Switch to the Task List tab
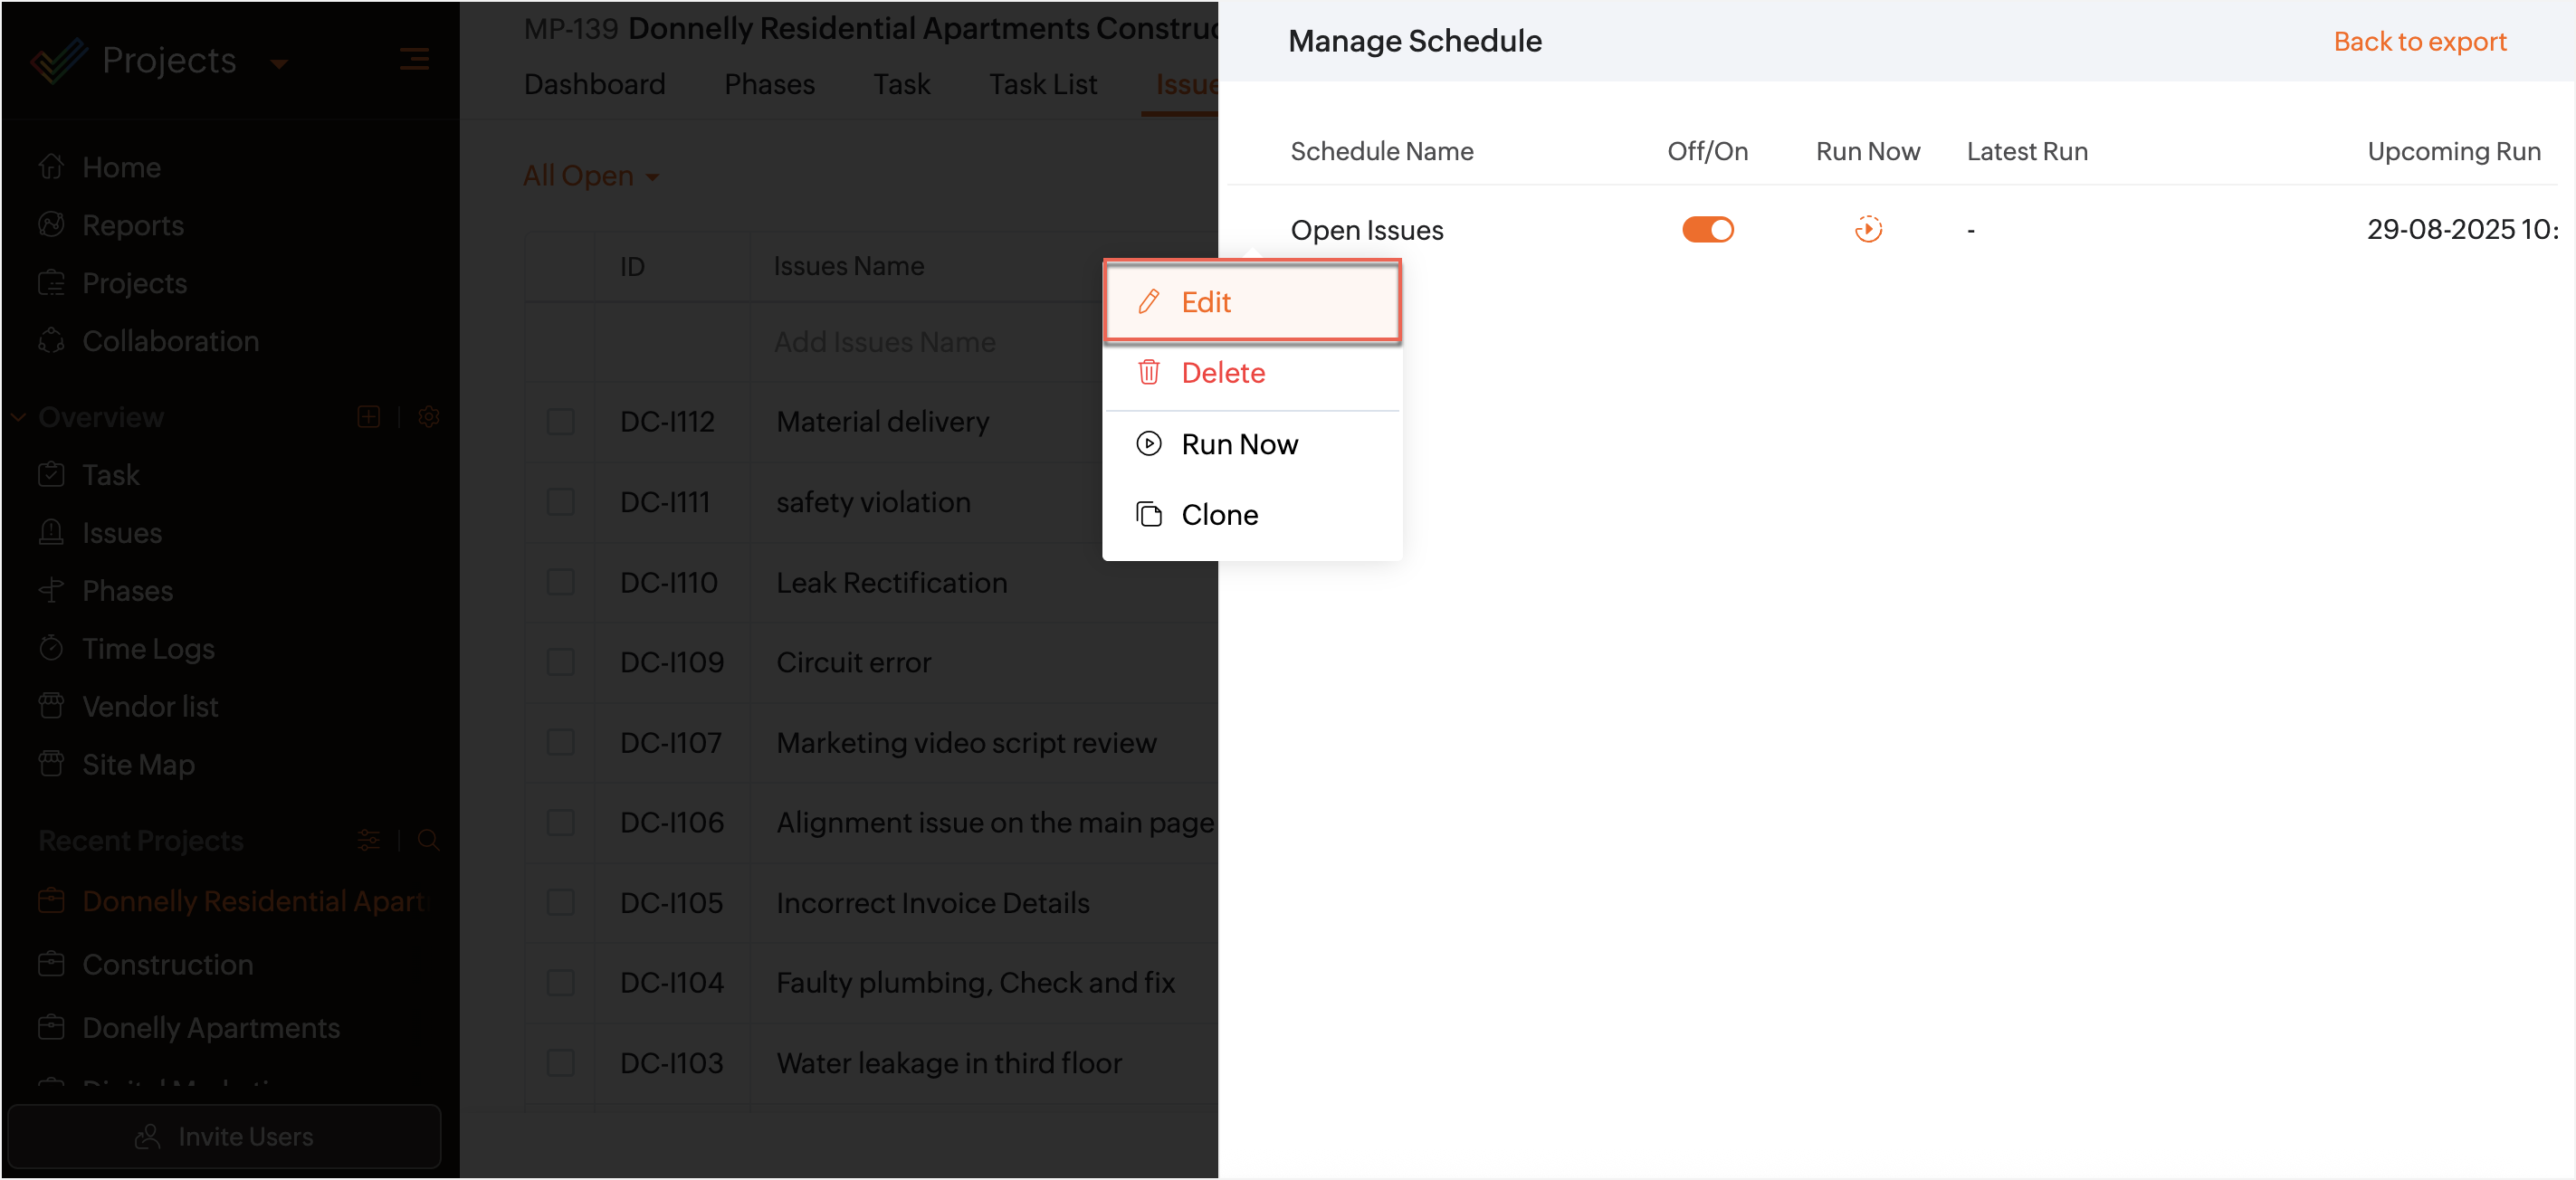The width and height of the screenshot is (2576, 1180). pos(1042,84)
